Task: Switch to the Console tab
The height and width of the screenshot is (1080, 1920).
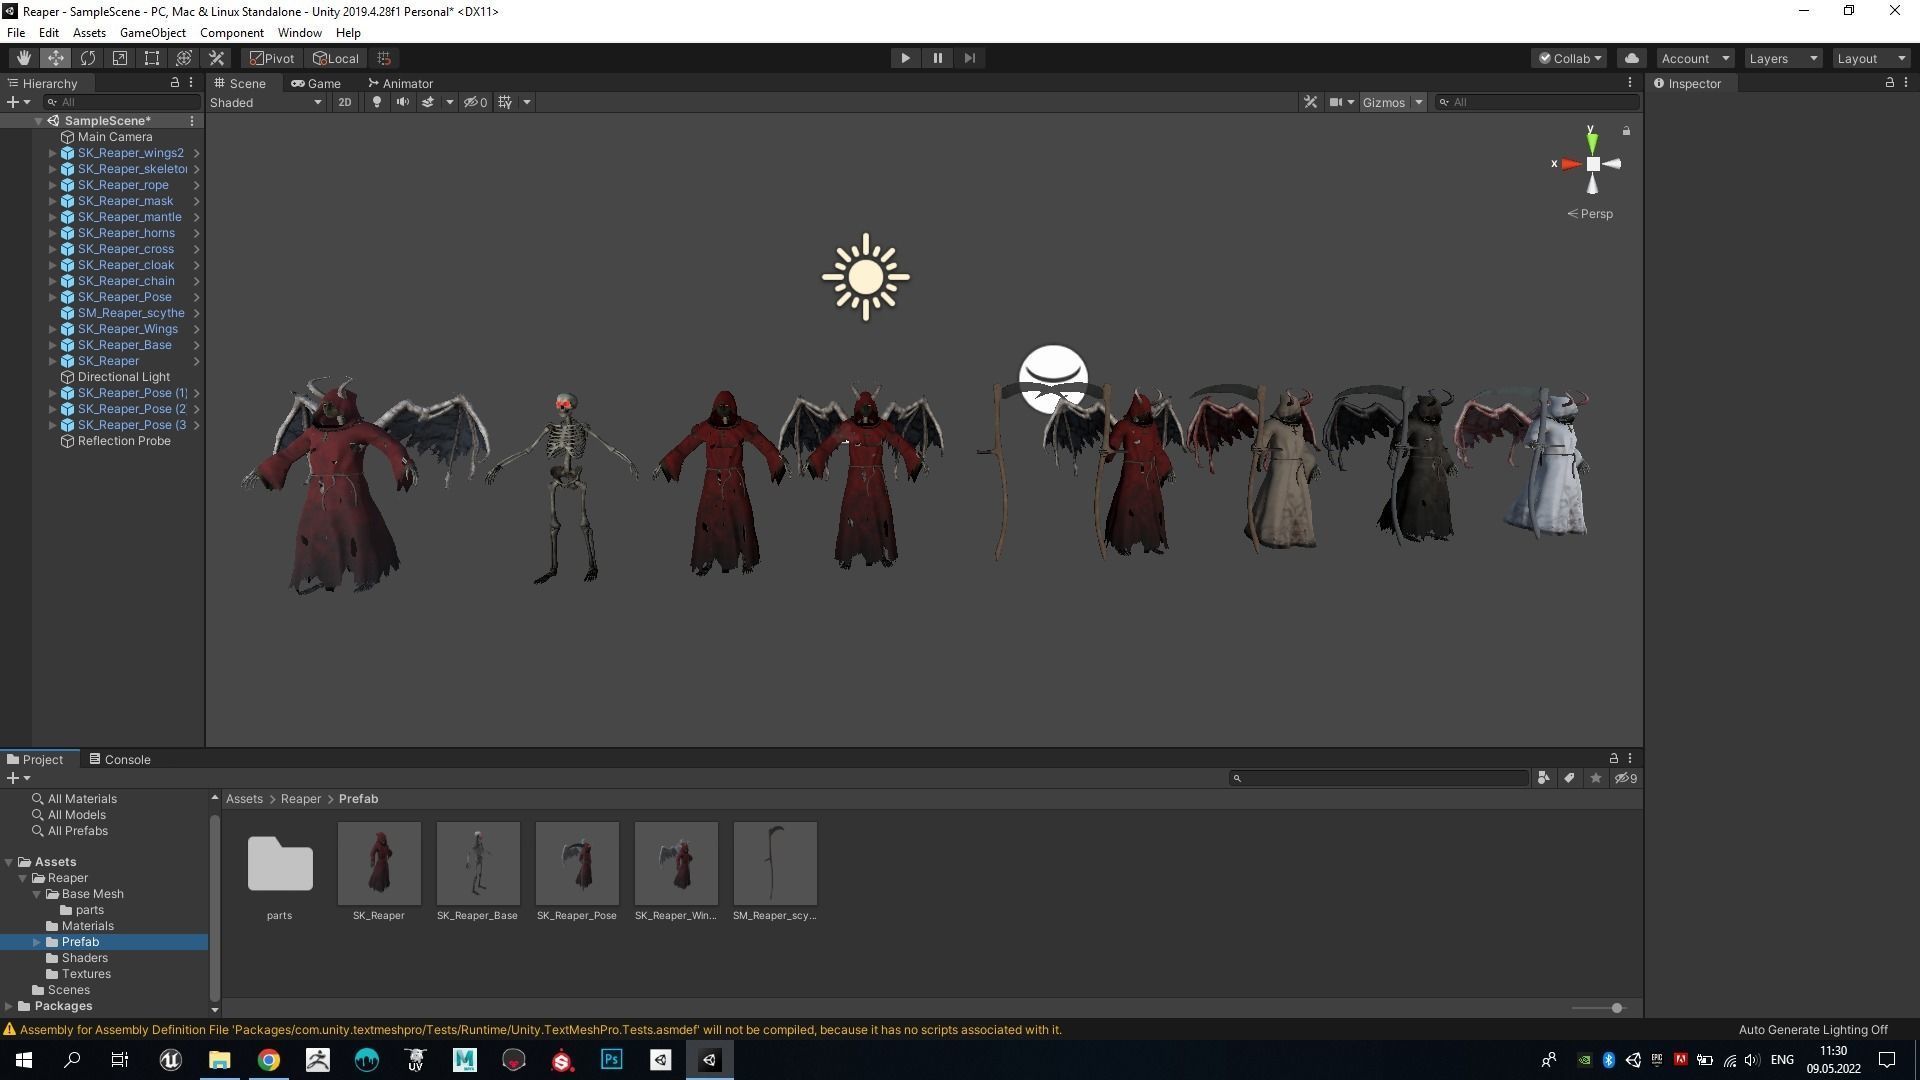Action: 120,759
